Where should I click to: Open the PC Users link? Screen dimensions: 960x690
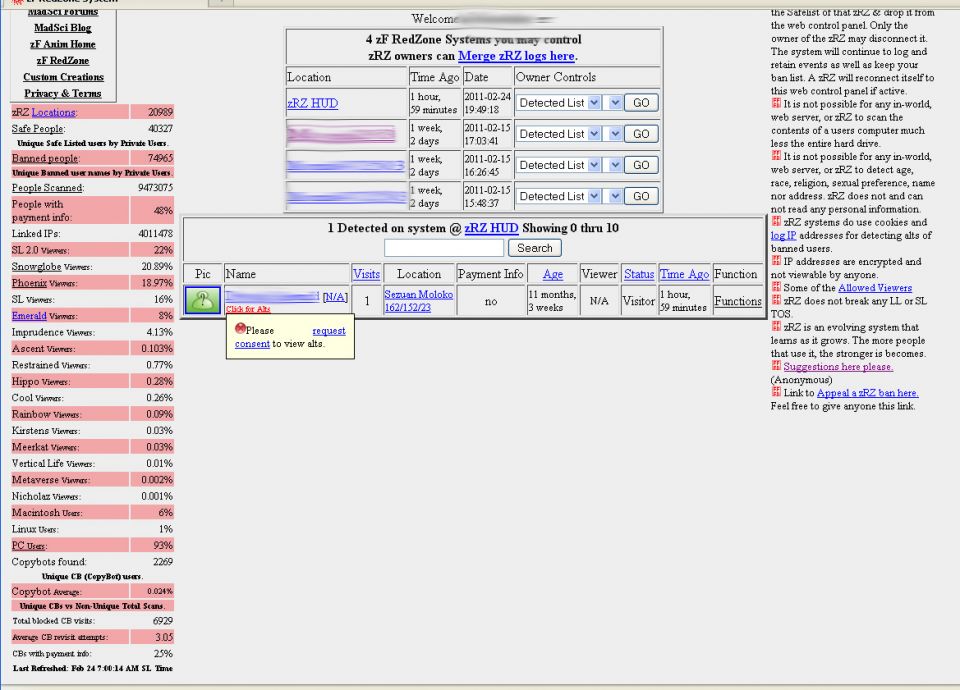tap(29, 546)
